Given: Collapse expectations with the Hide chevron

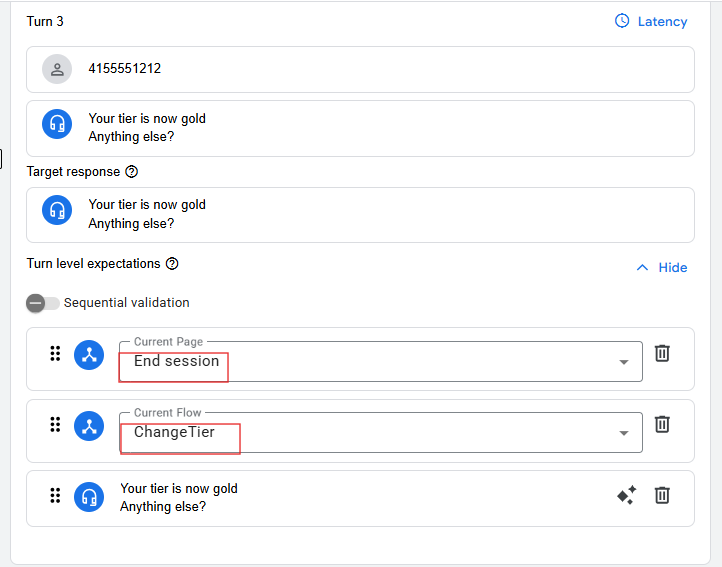Looking at the screenshot, I should (642, 268).
